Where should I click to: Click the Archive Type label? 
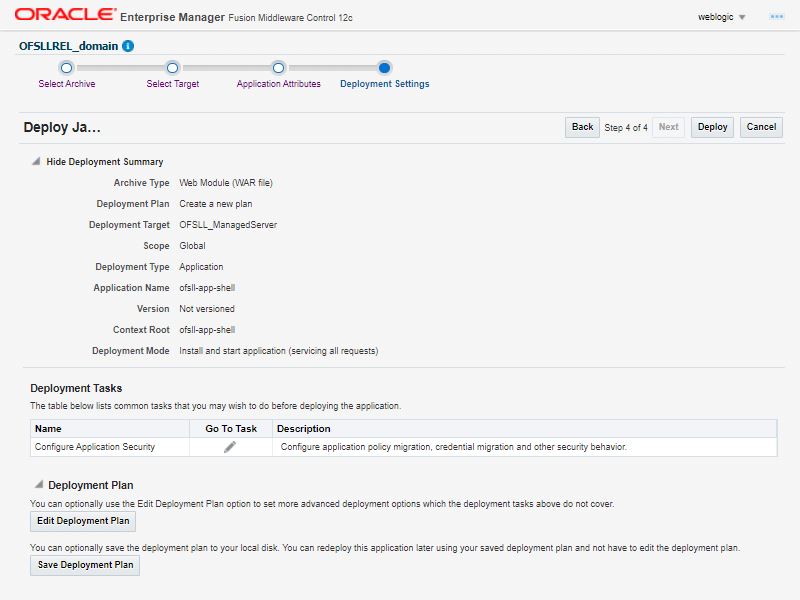pyautogui.click(x=141, y=183)
